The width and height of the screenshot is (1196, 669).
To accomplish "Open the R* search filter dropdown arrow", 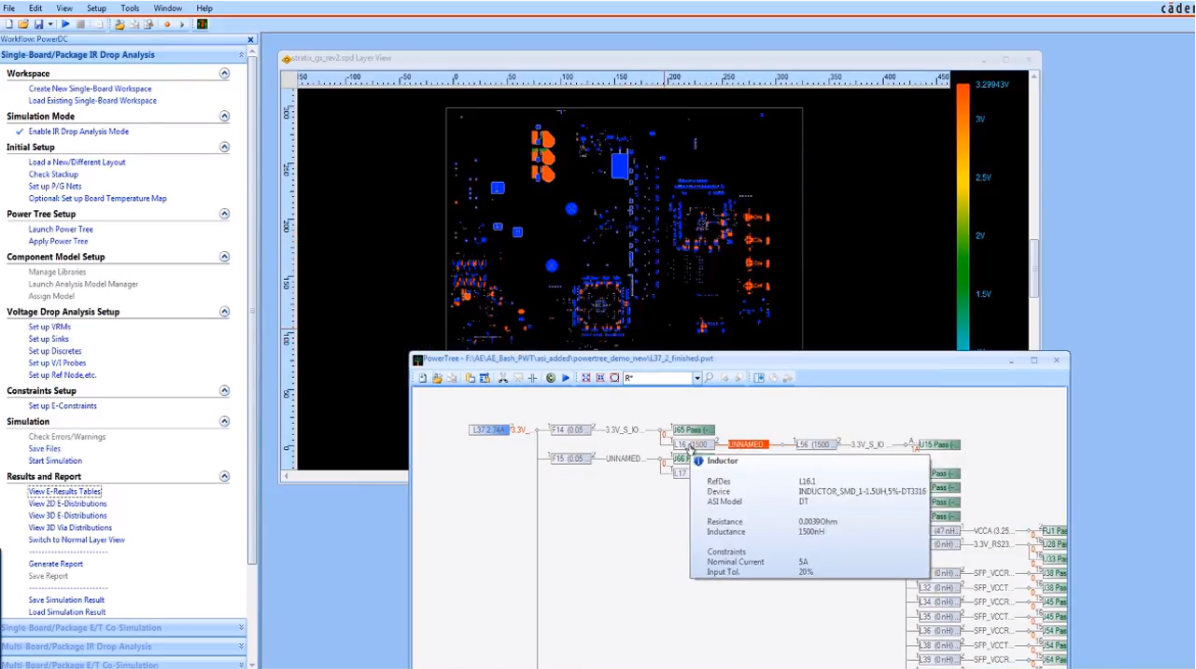I will [697, 378].
